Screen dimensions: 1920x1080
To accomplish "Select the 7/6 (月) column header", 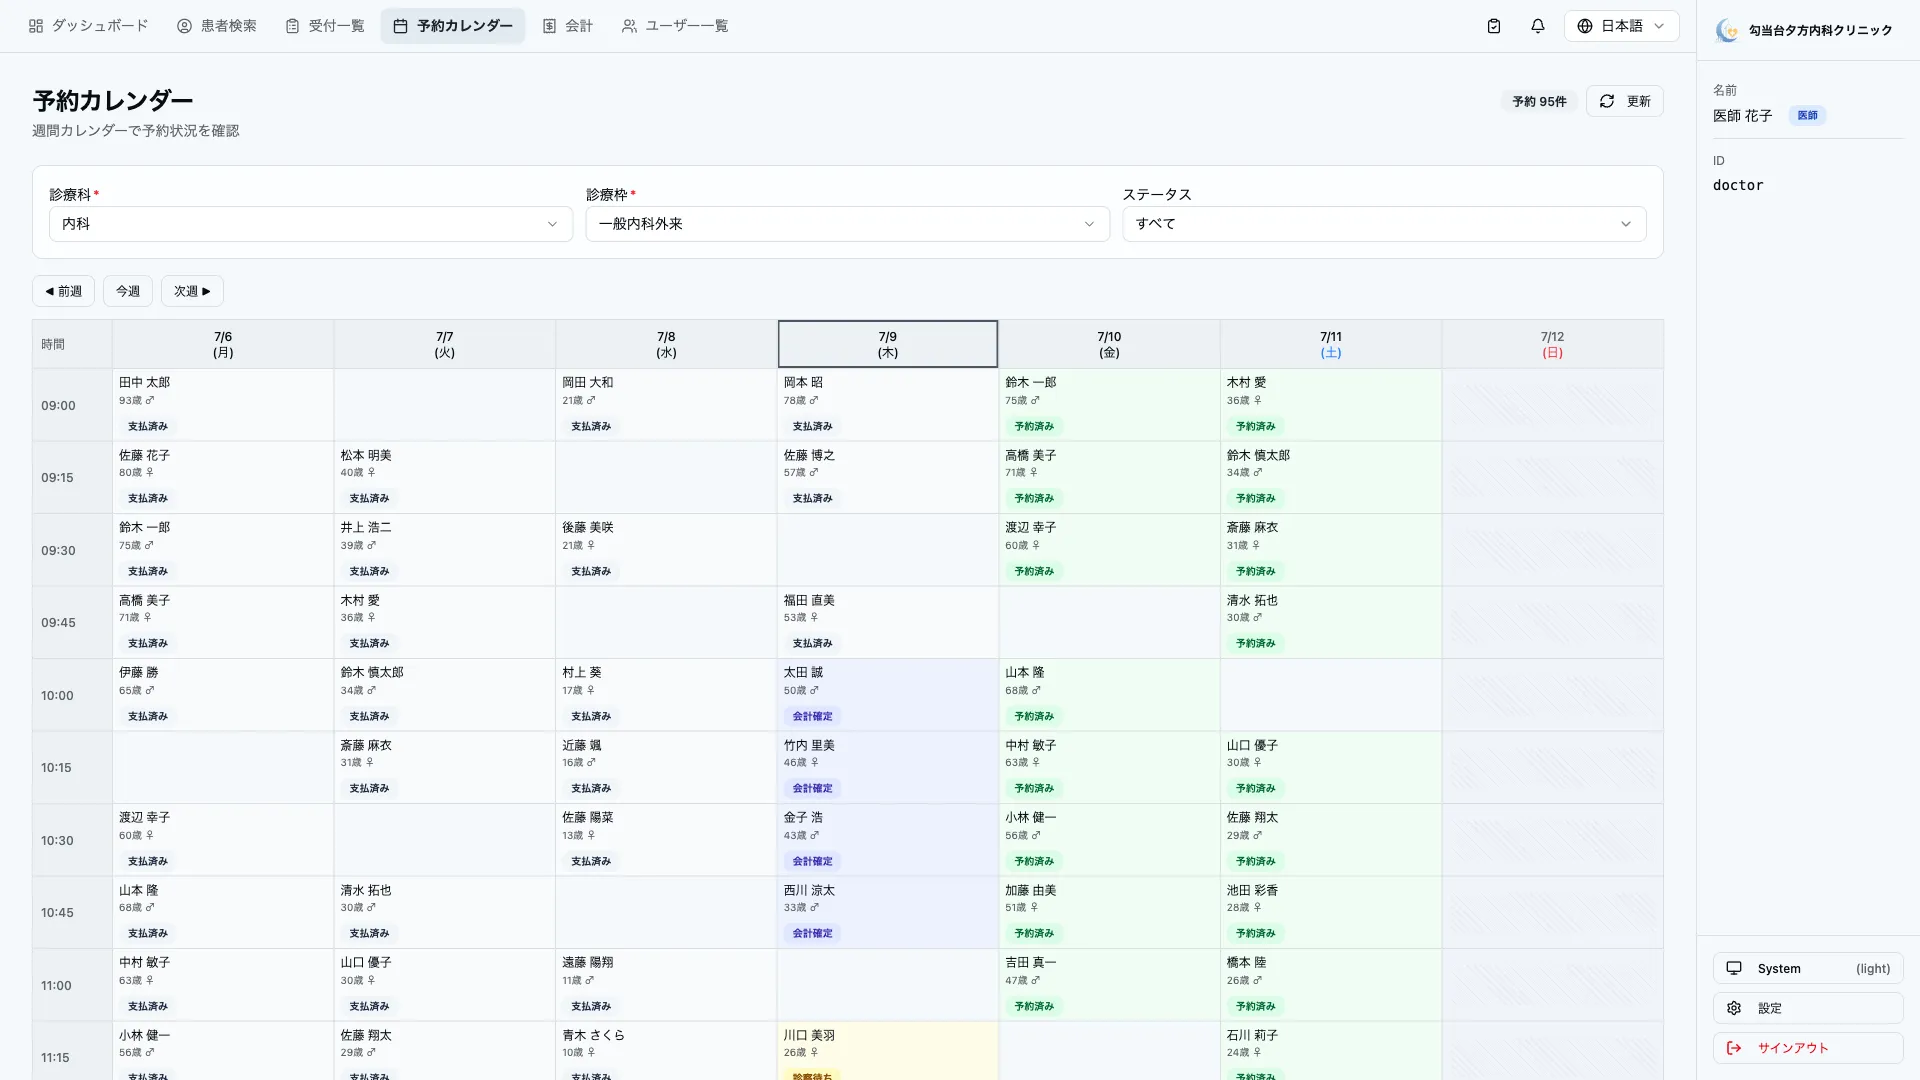I will [x=223, y=344].
